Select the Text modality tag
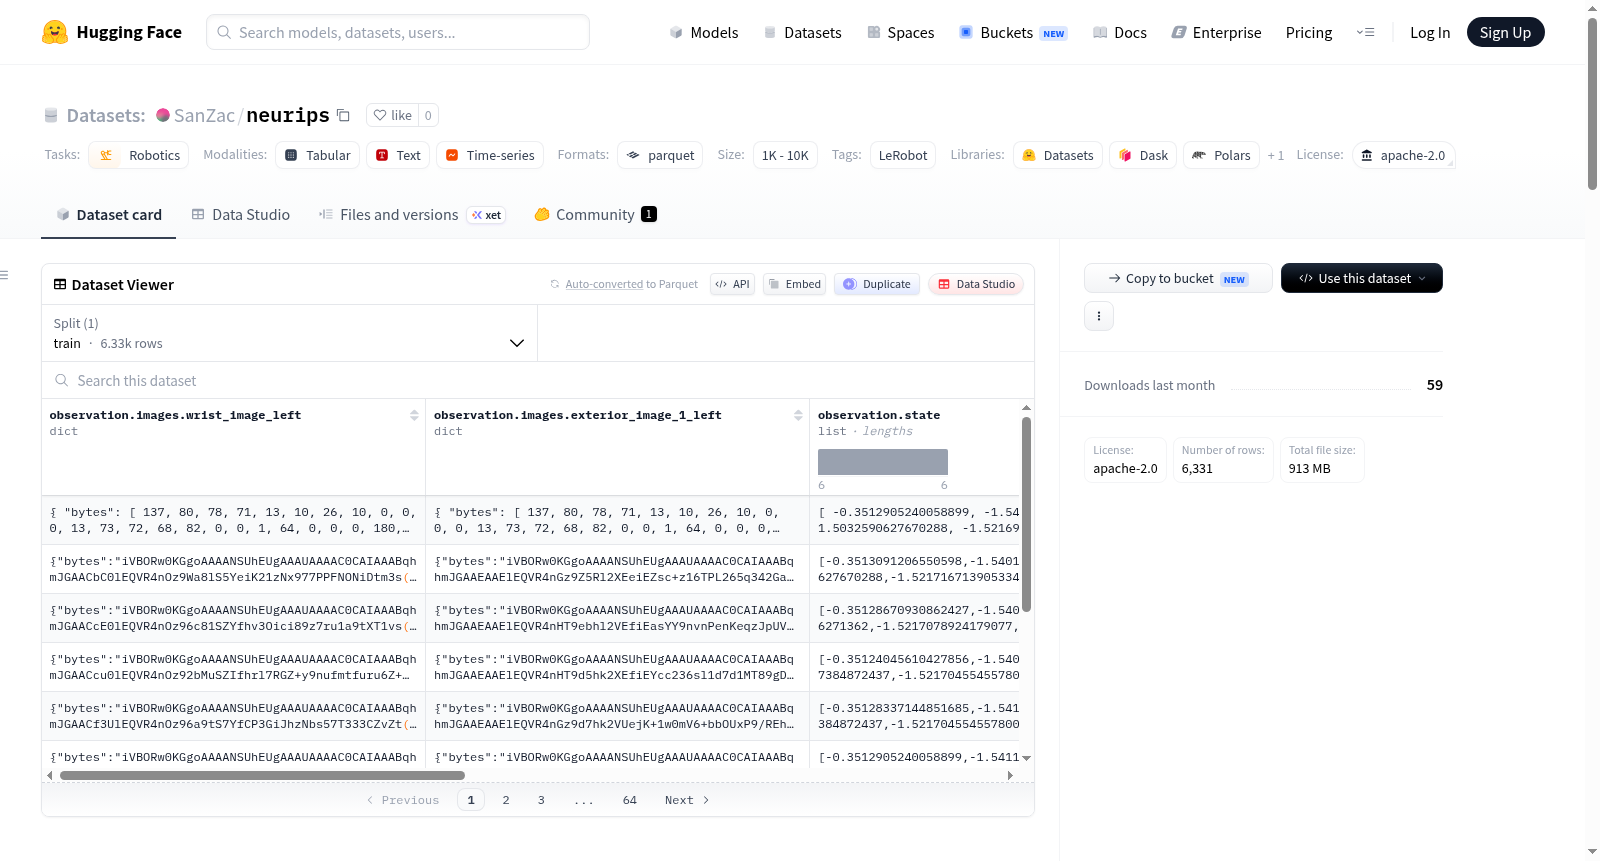Viewport: 1600px width, 861px height. click(x=398, y=155)
